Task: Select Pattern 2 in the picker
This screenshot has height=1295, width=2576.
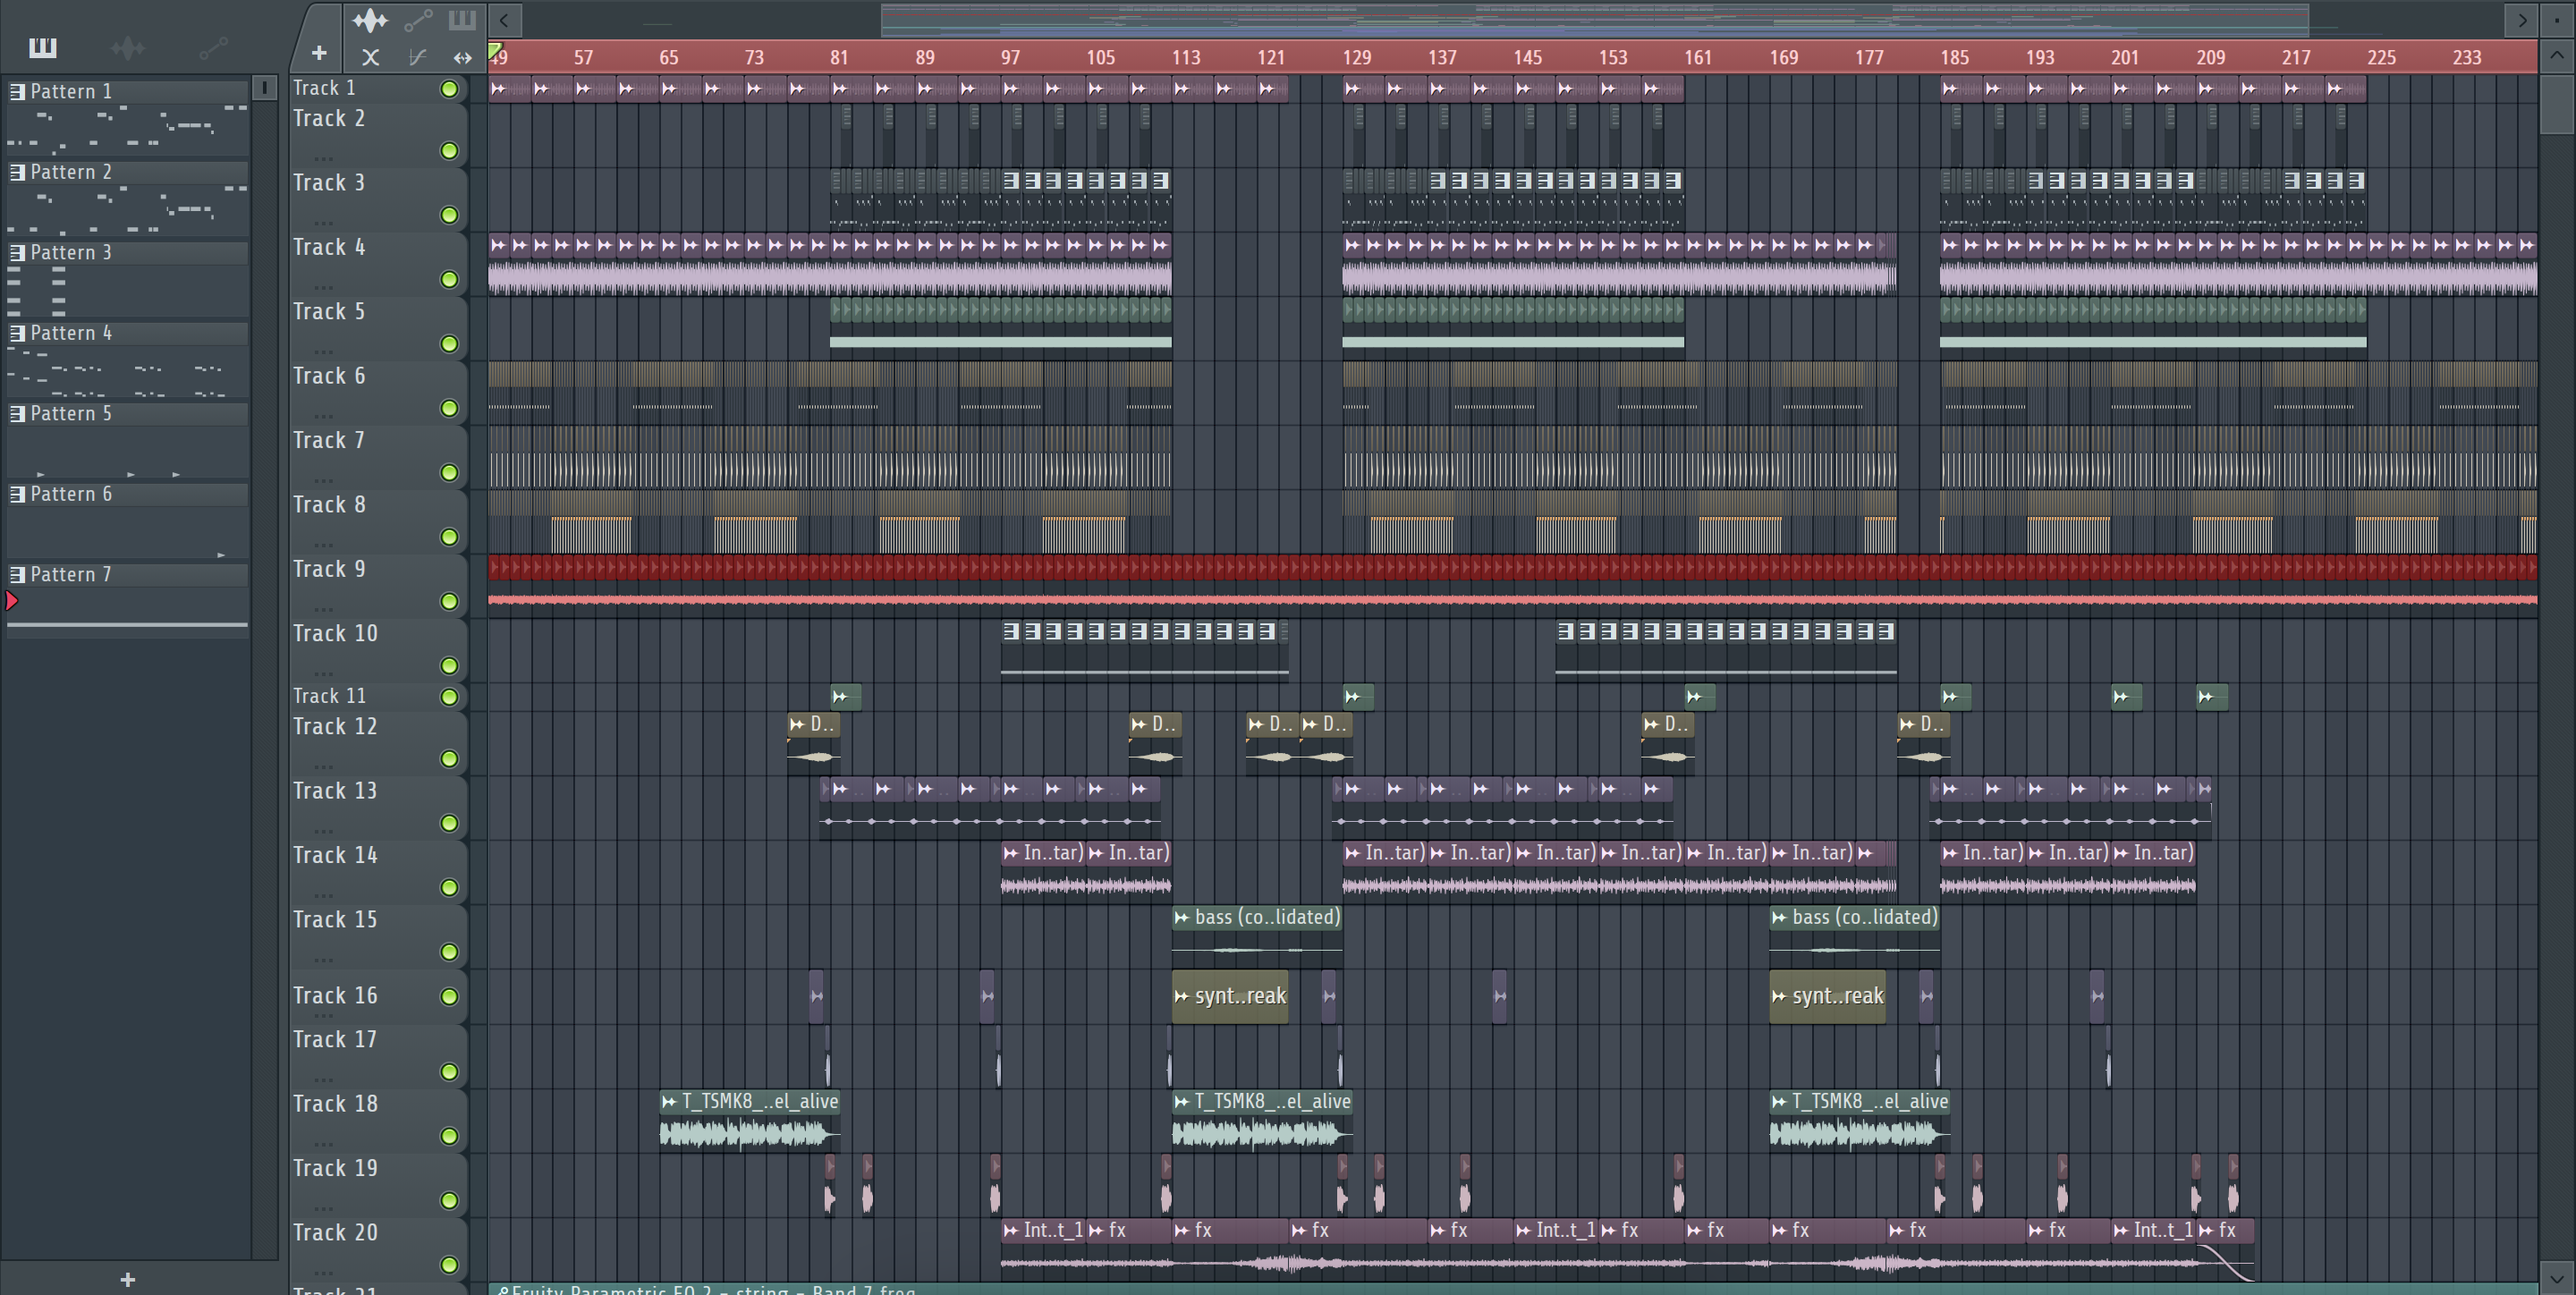Action: pyautogui.click(x=128, y=172)
